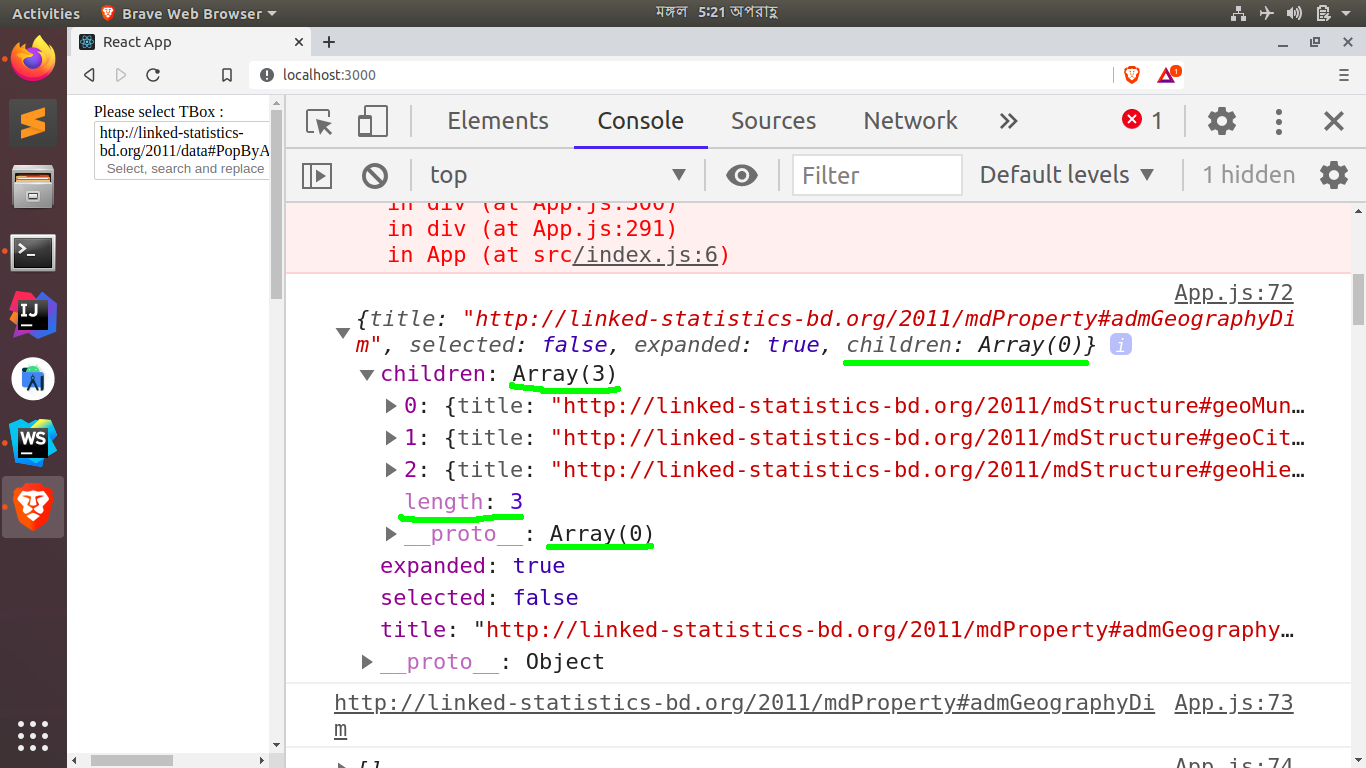
Task: Select the inspect element cursor icon
Action: [318, 120]
